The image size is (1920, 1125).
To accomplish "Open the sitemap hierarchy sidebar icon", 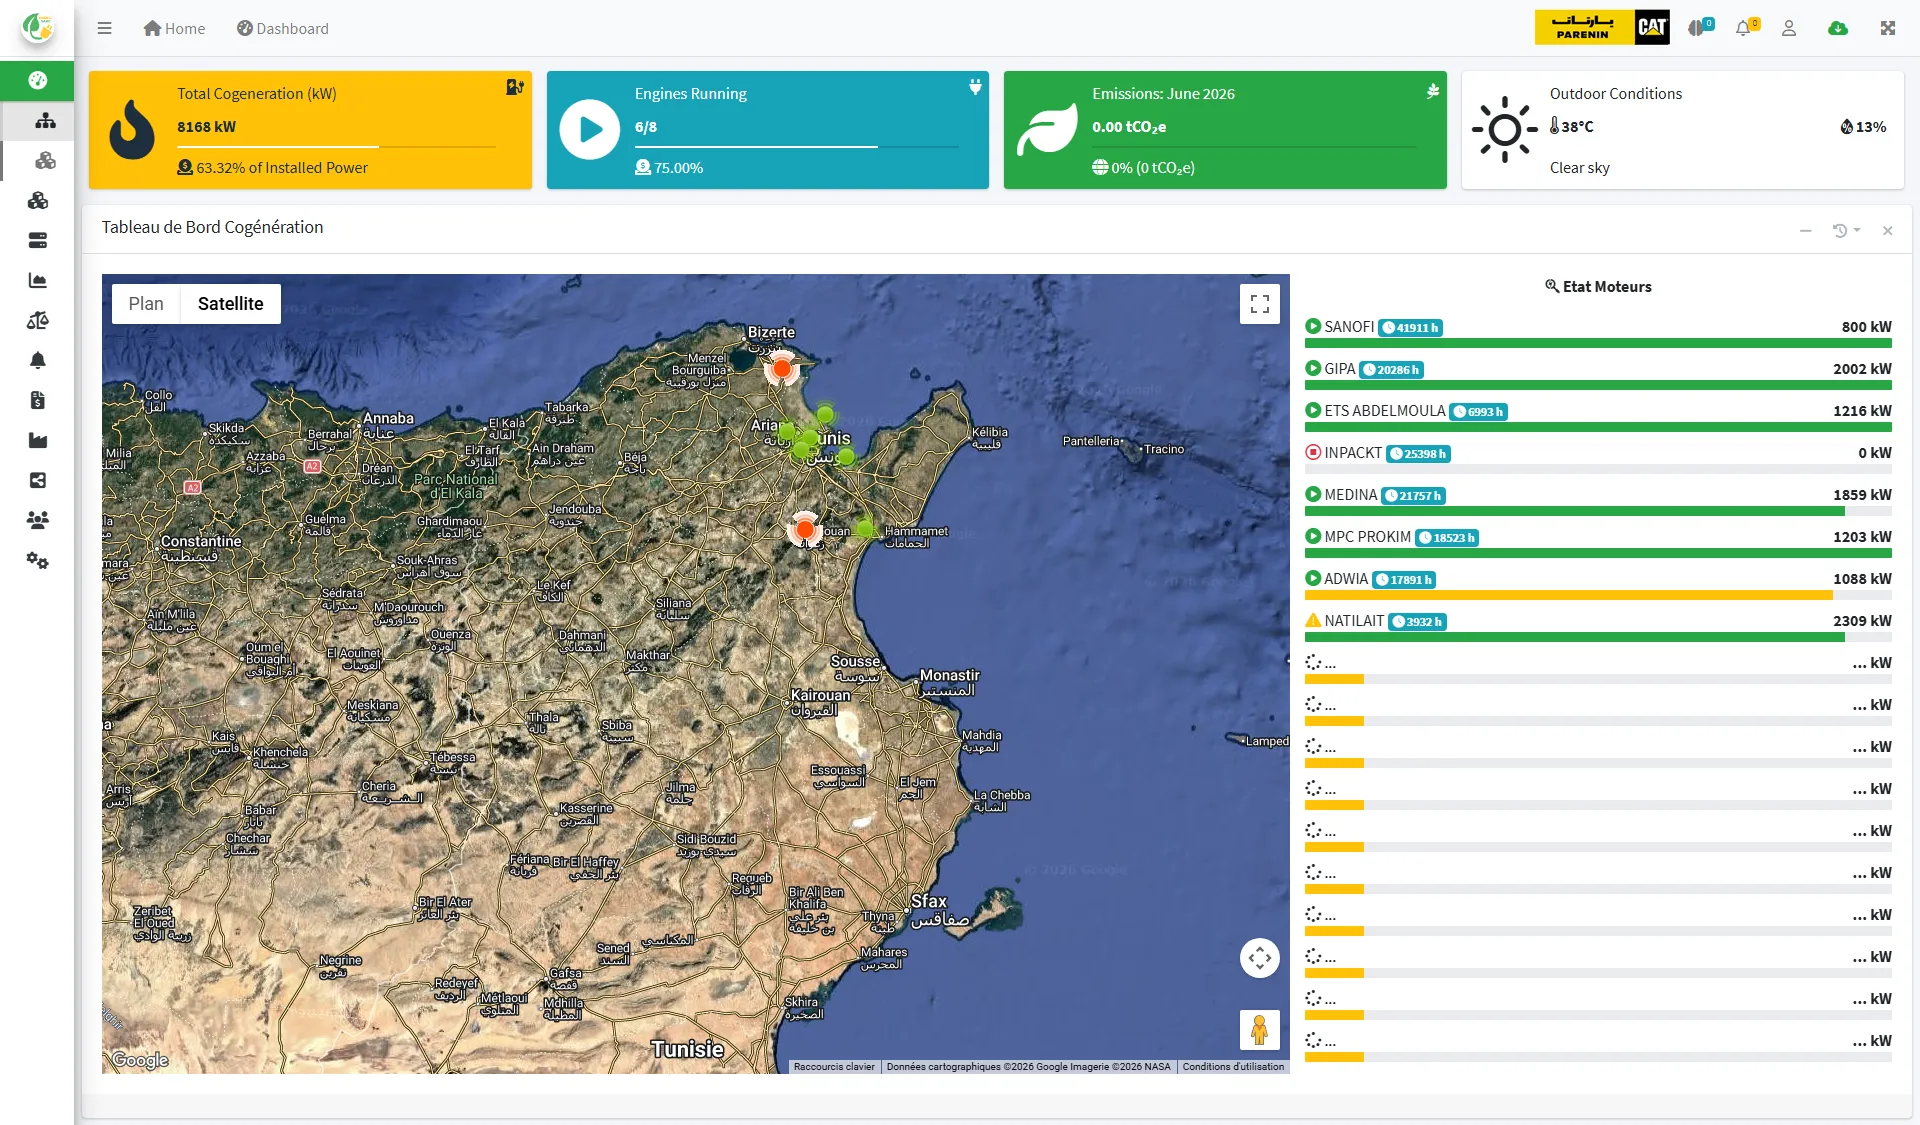I will pos(45,121).
